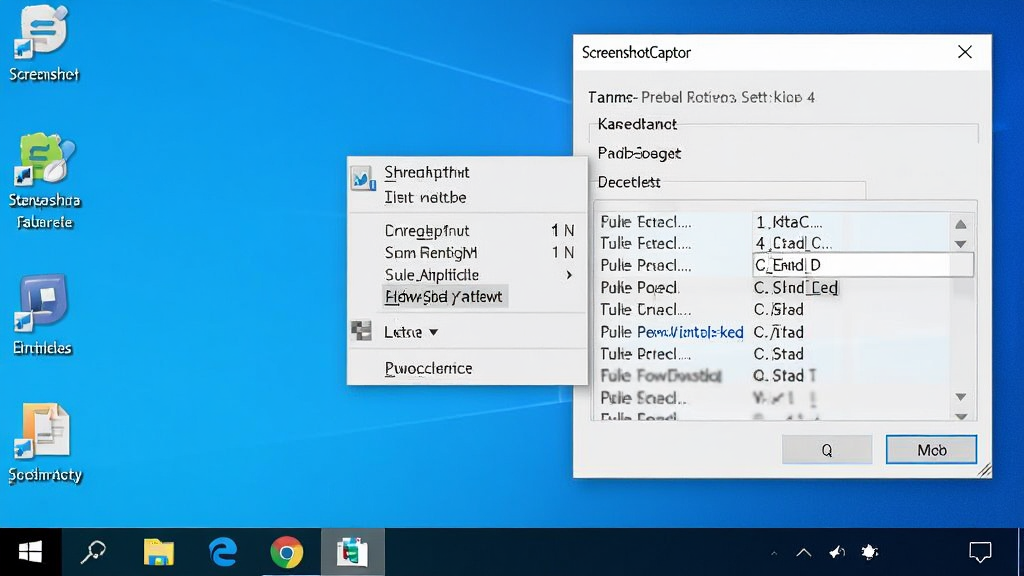
Task: Select the Tulıe Cnacl... row name
Action: (645, 310)
